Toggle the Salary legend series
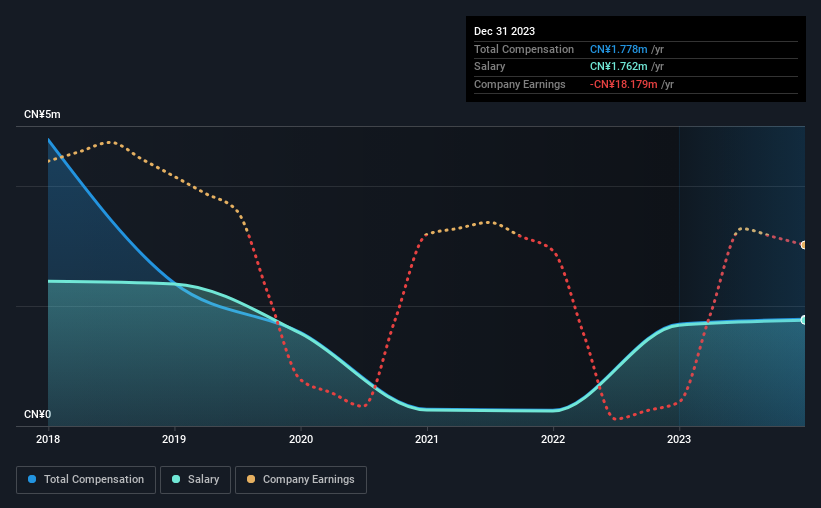Image resolution: width=821 pixels, height=508 pixels. coord(195,480)
